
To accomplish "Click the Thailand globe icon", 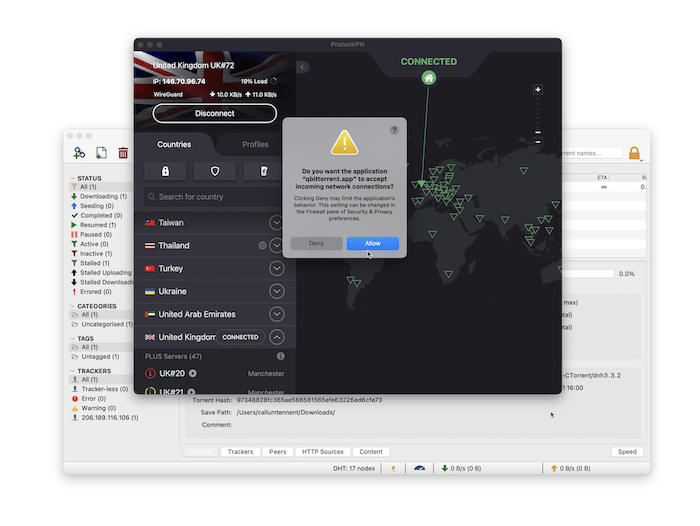I will [262, 246].
